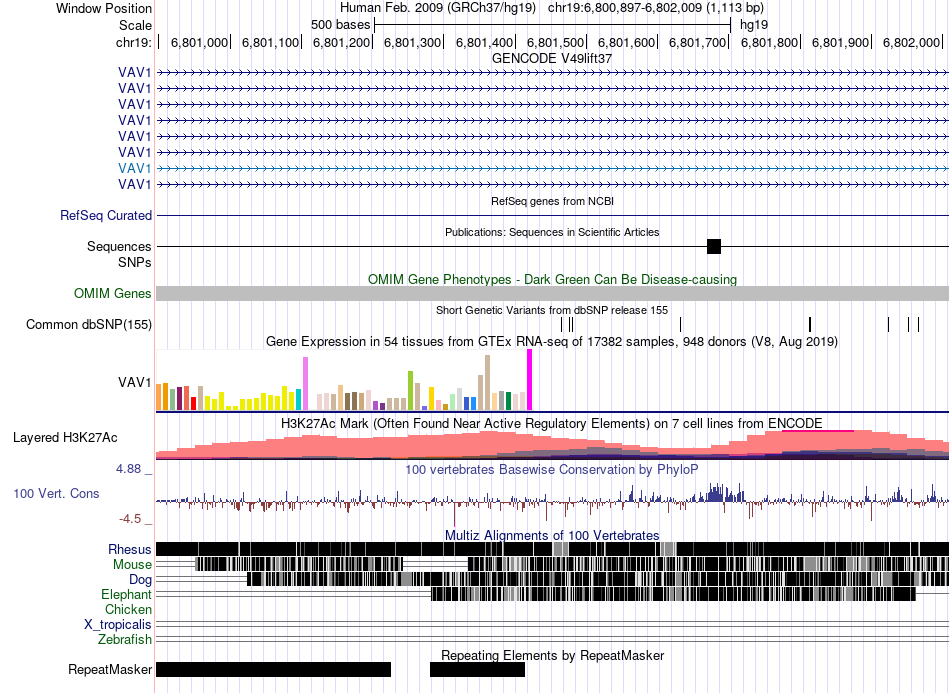Click the tall blue PhyloP conservation peak

tap(718, 492)
